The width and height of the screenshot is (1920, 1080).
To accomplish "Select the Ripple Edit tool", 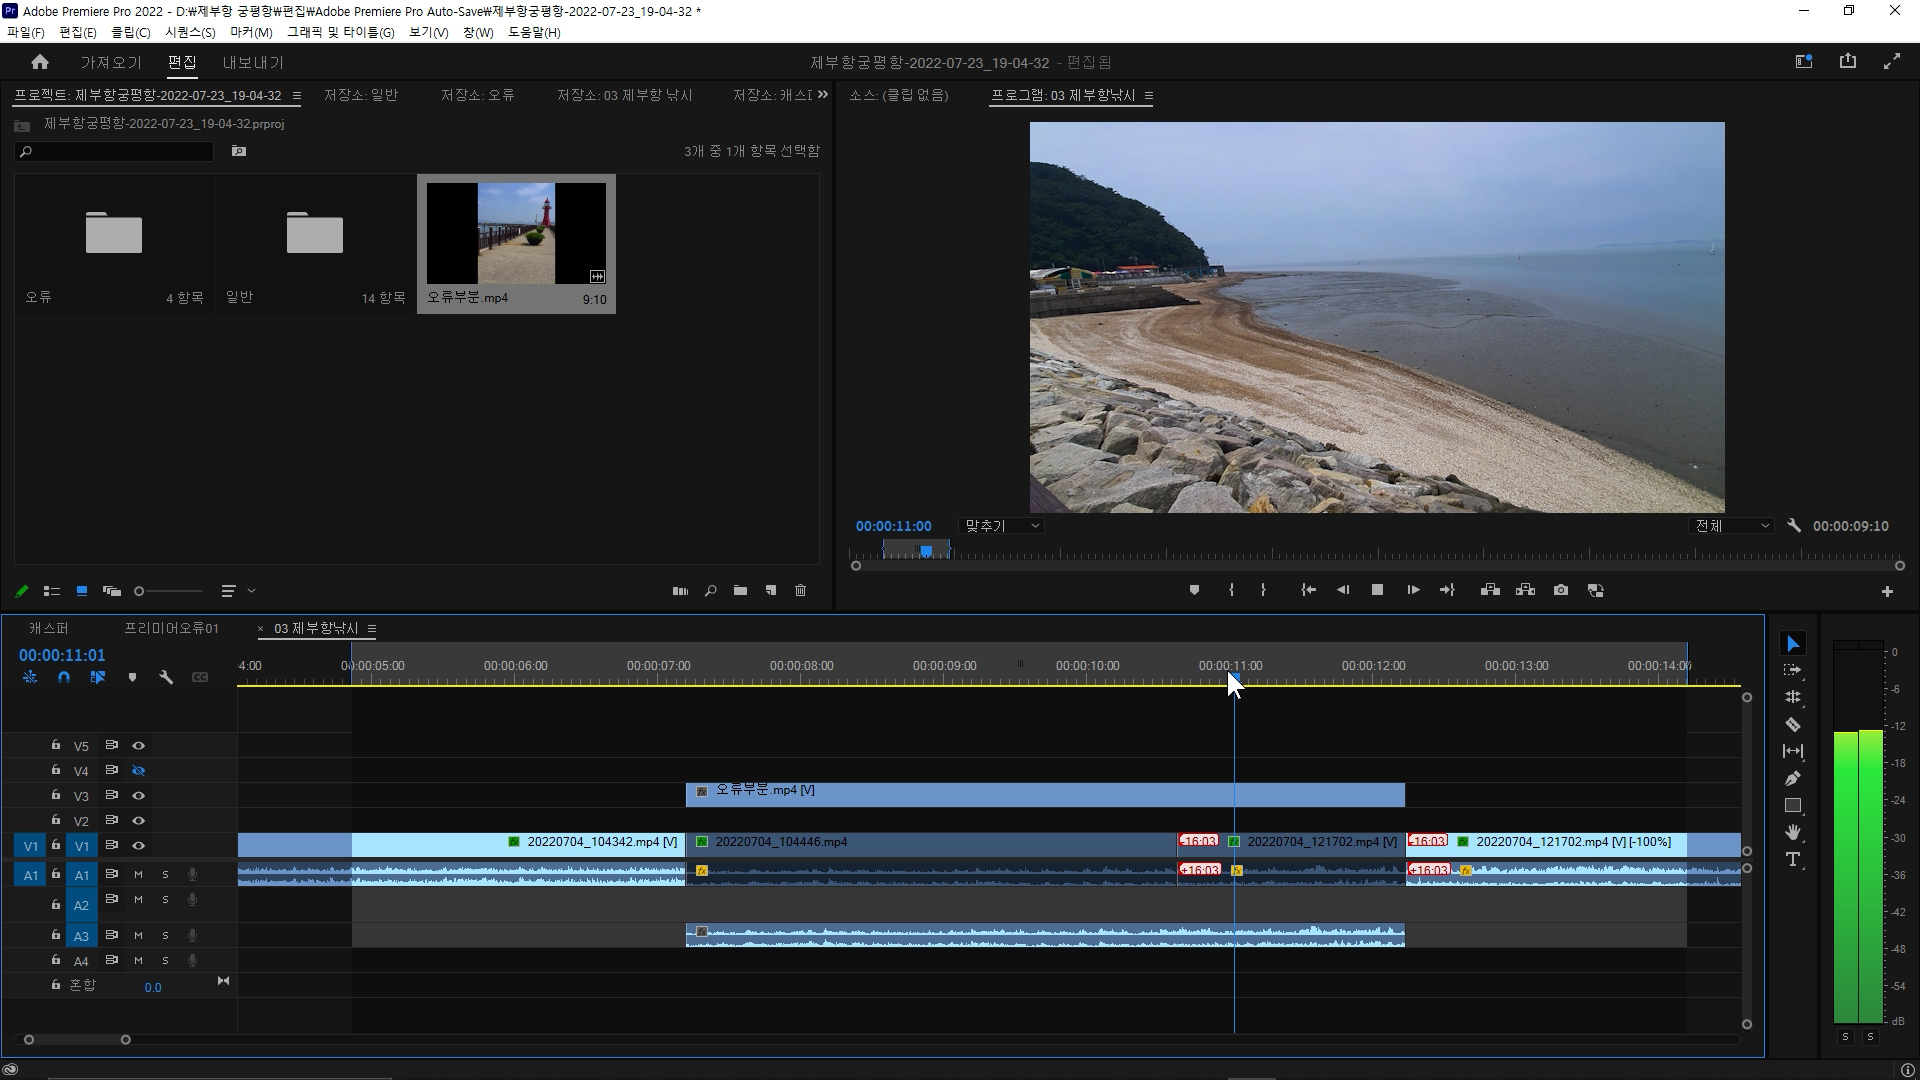I will (x=1792, y=697).
